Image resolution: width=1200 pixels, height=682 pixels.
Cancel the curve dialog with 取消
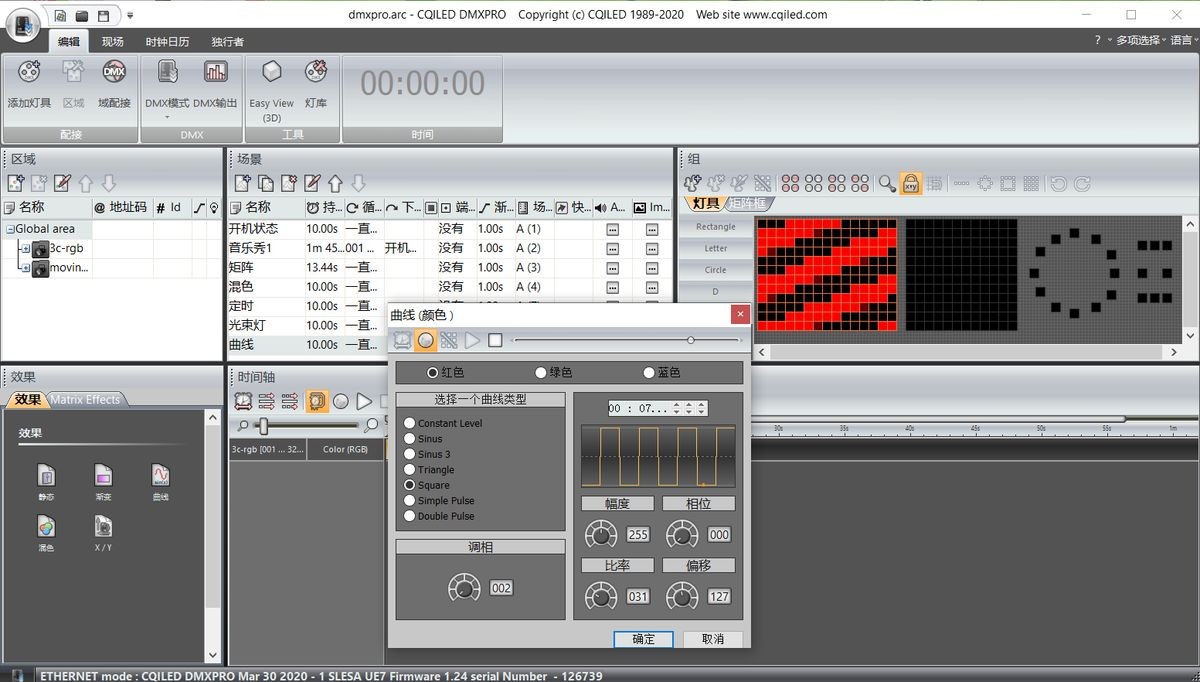tap(712, 639)
